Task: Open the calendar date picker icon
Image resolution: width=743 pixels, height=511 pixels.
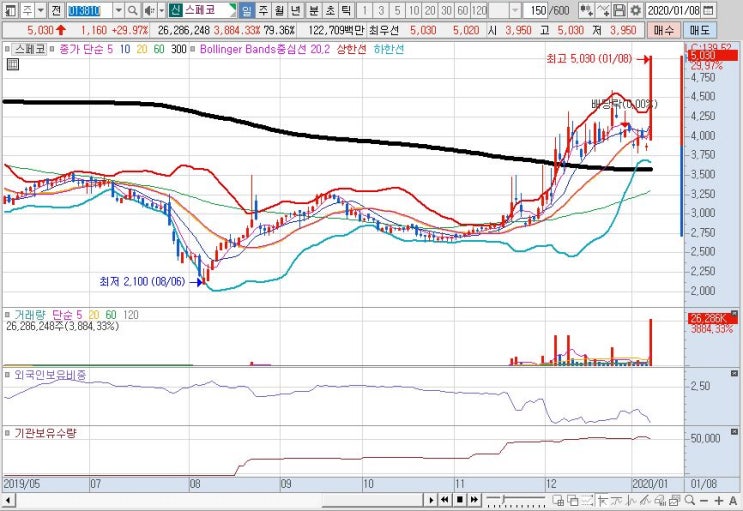Action: click(x=708, y=10)
